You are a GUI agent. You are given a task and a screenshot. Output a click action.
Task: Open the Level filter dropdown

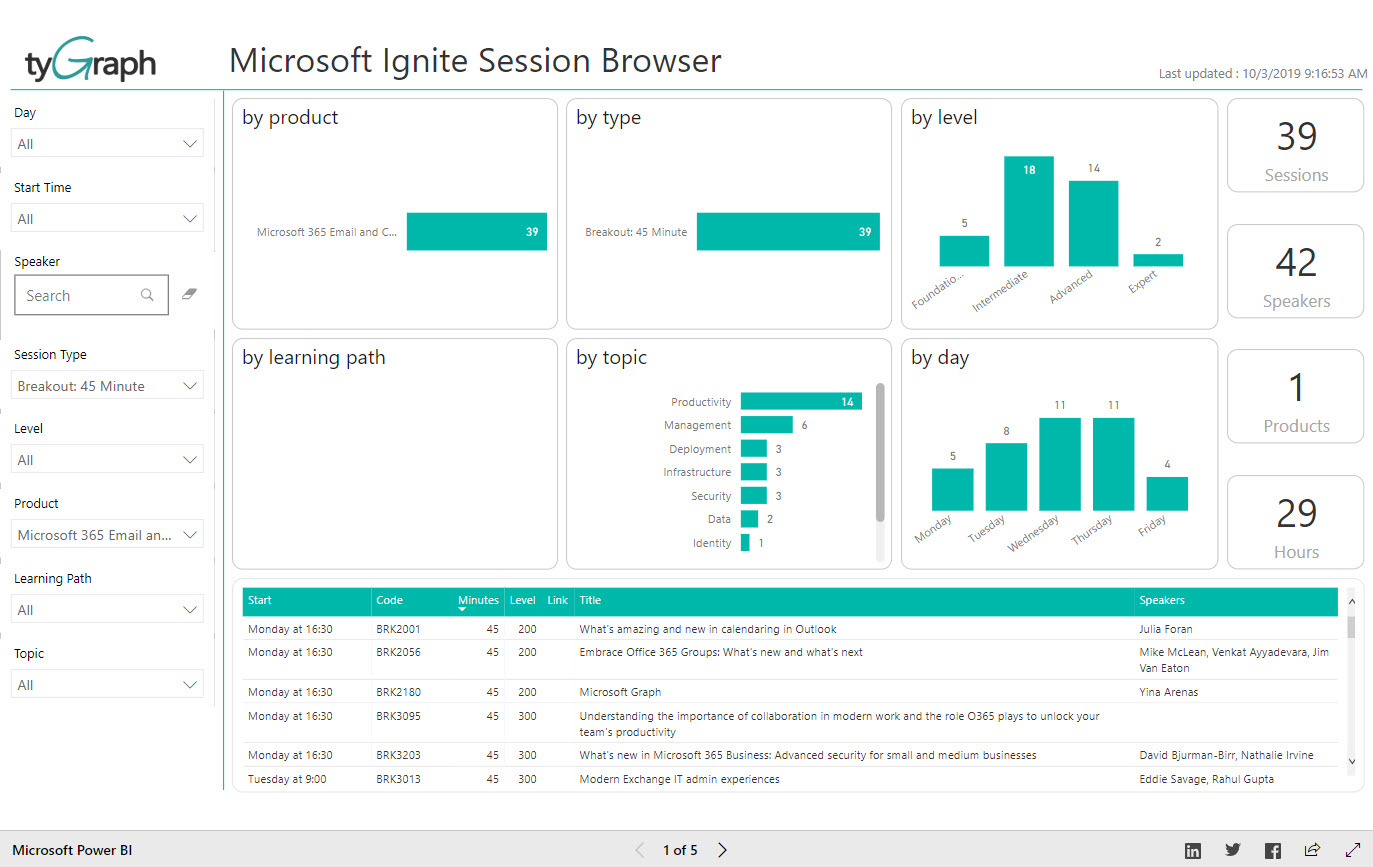point(107,460)
